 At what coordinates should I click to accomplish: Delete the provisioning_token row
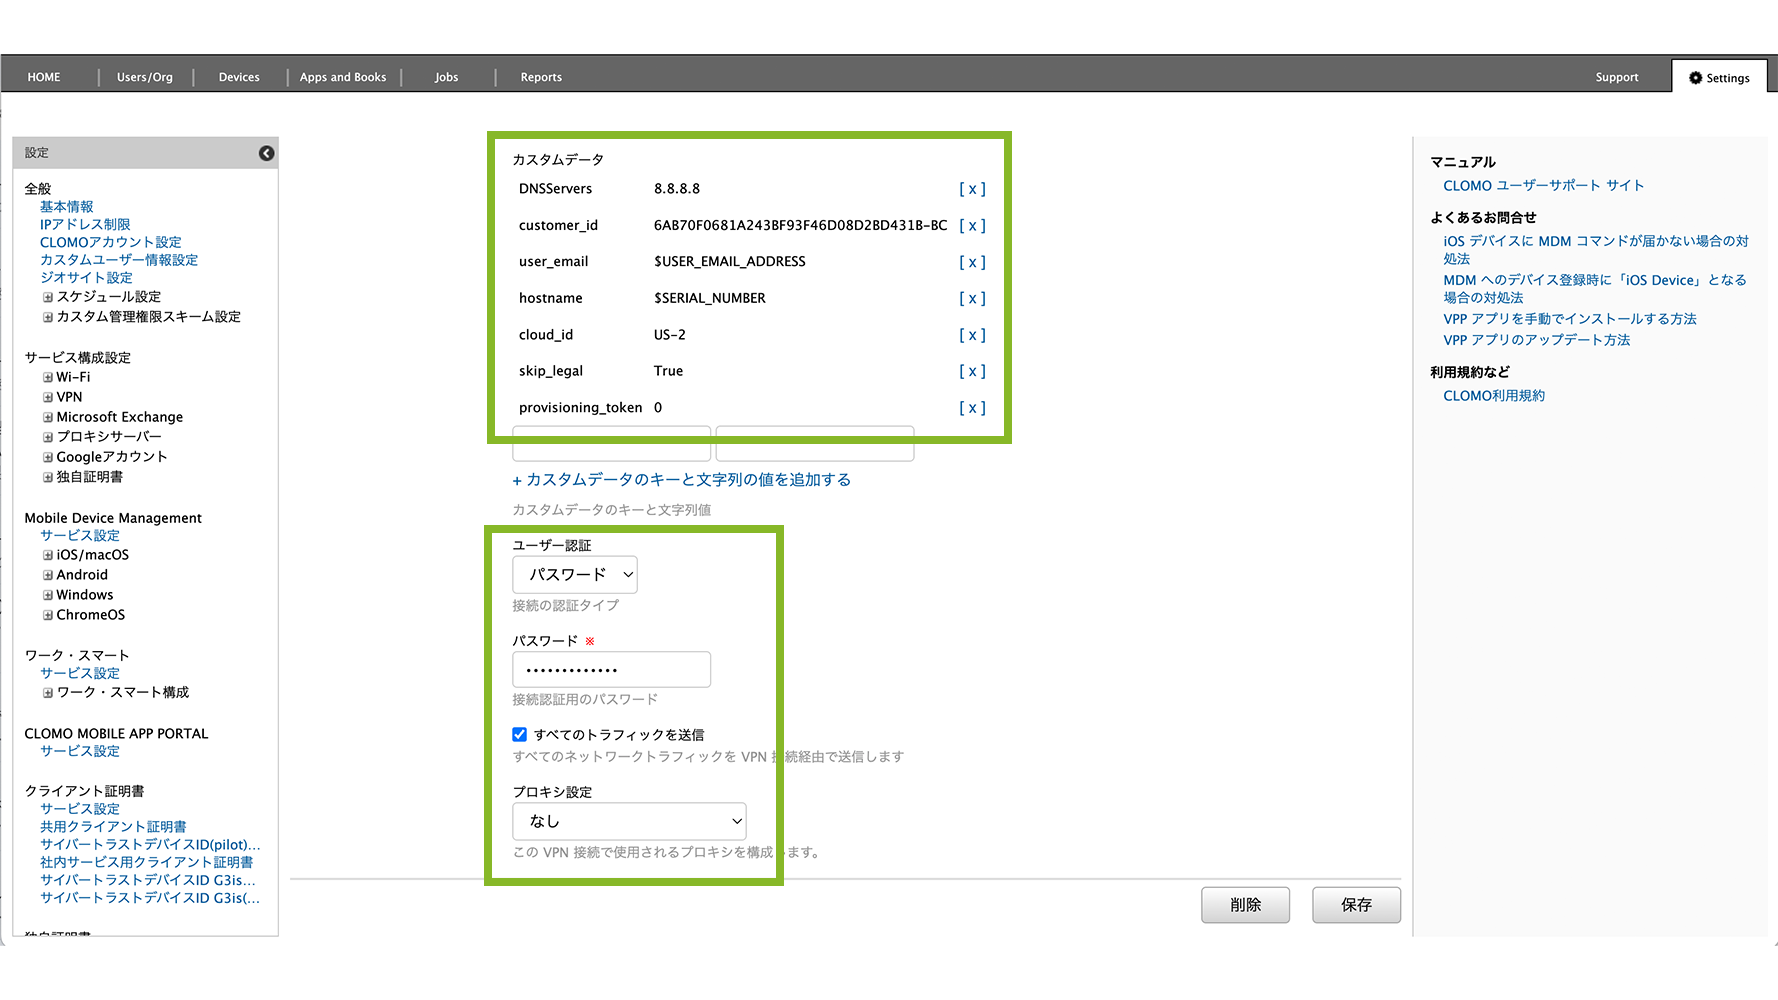971,408
